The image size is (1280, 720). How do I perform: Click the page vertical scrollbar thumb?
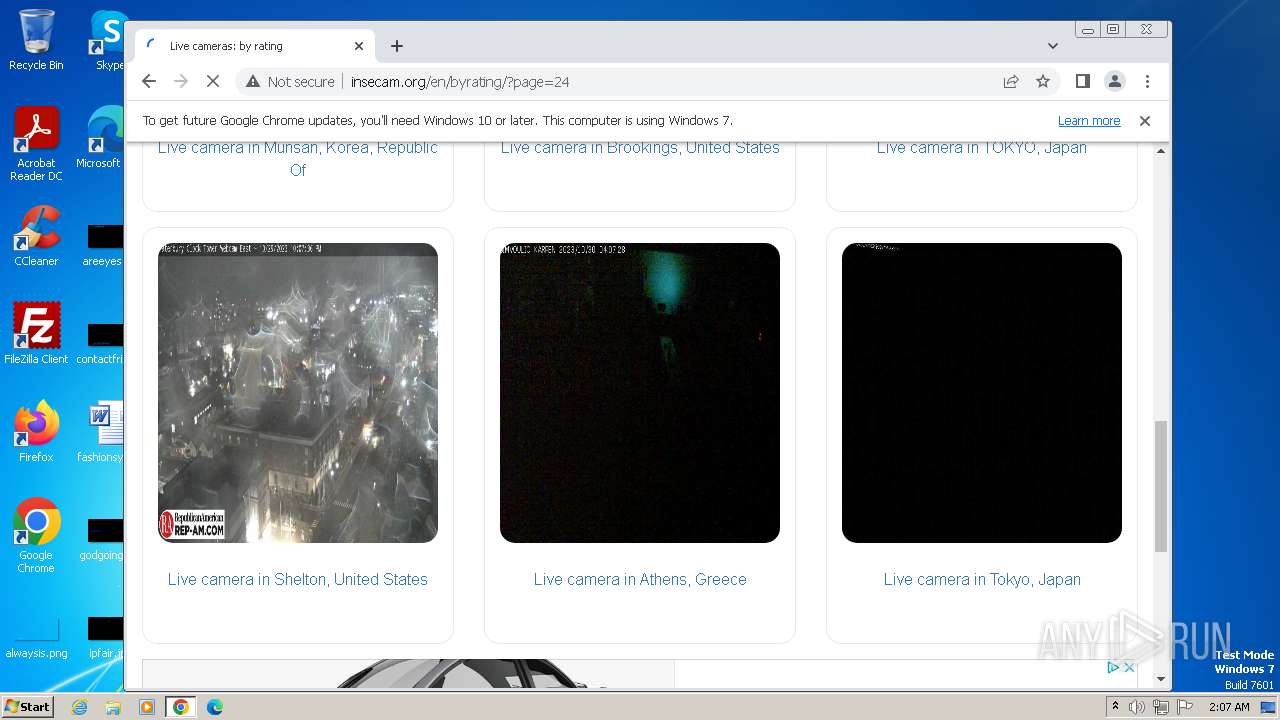[1160, 486]
